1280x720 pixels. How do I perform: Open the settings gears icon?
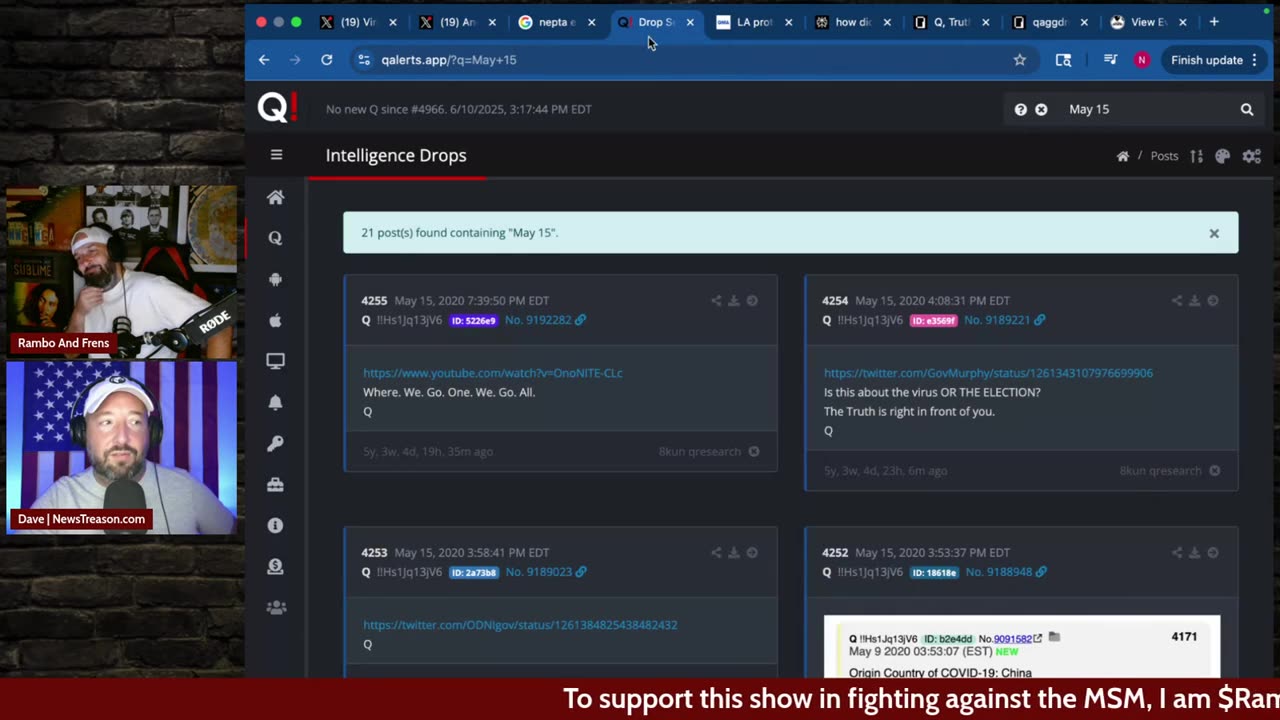[x=1252, y=156]
